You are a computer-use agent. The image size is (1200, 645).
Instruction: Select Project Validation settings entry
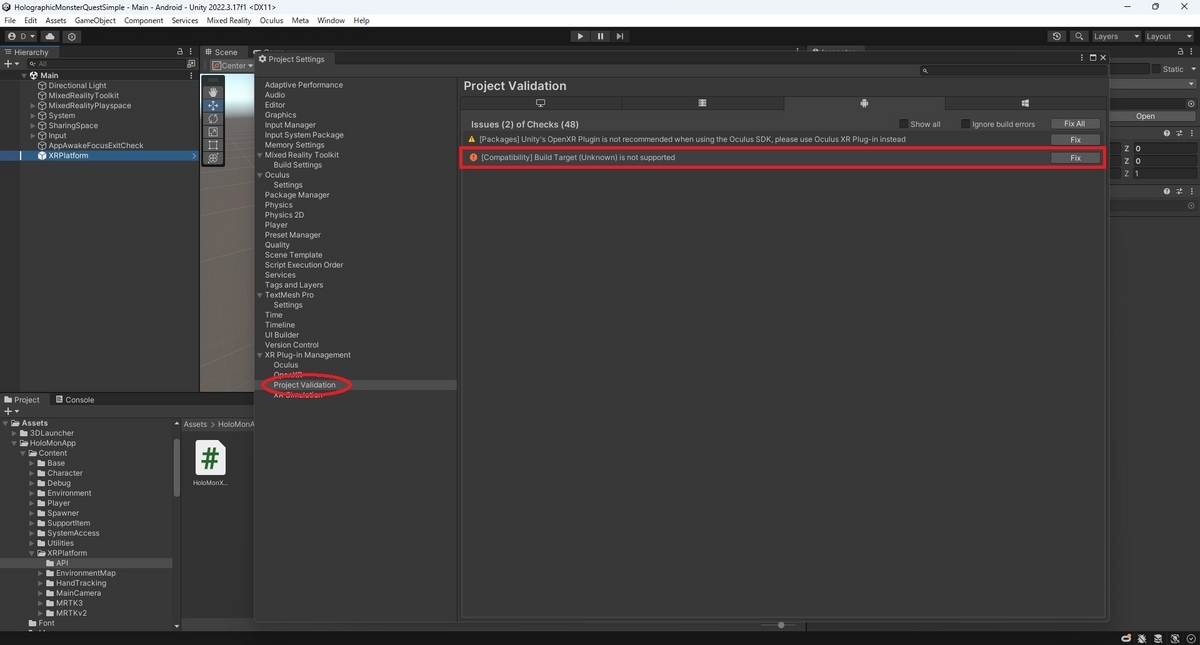tap(305, 385)
